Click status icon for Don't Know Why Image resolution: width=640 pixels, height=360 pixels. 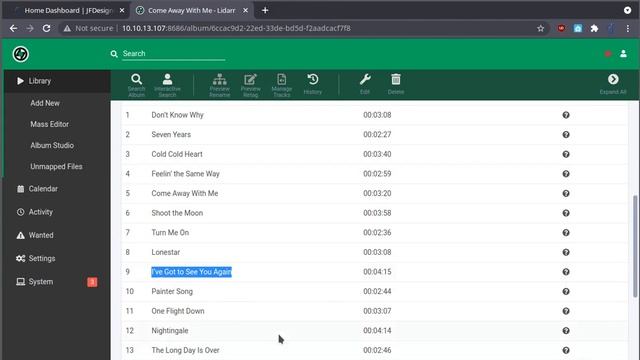pos(566,115)
